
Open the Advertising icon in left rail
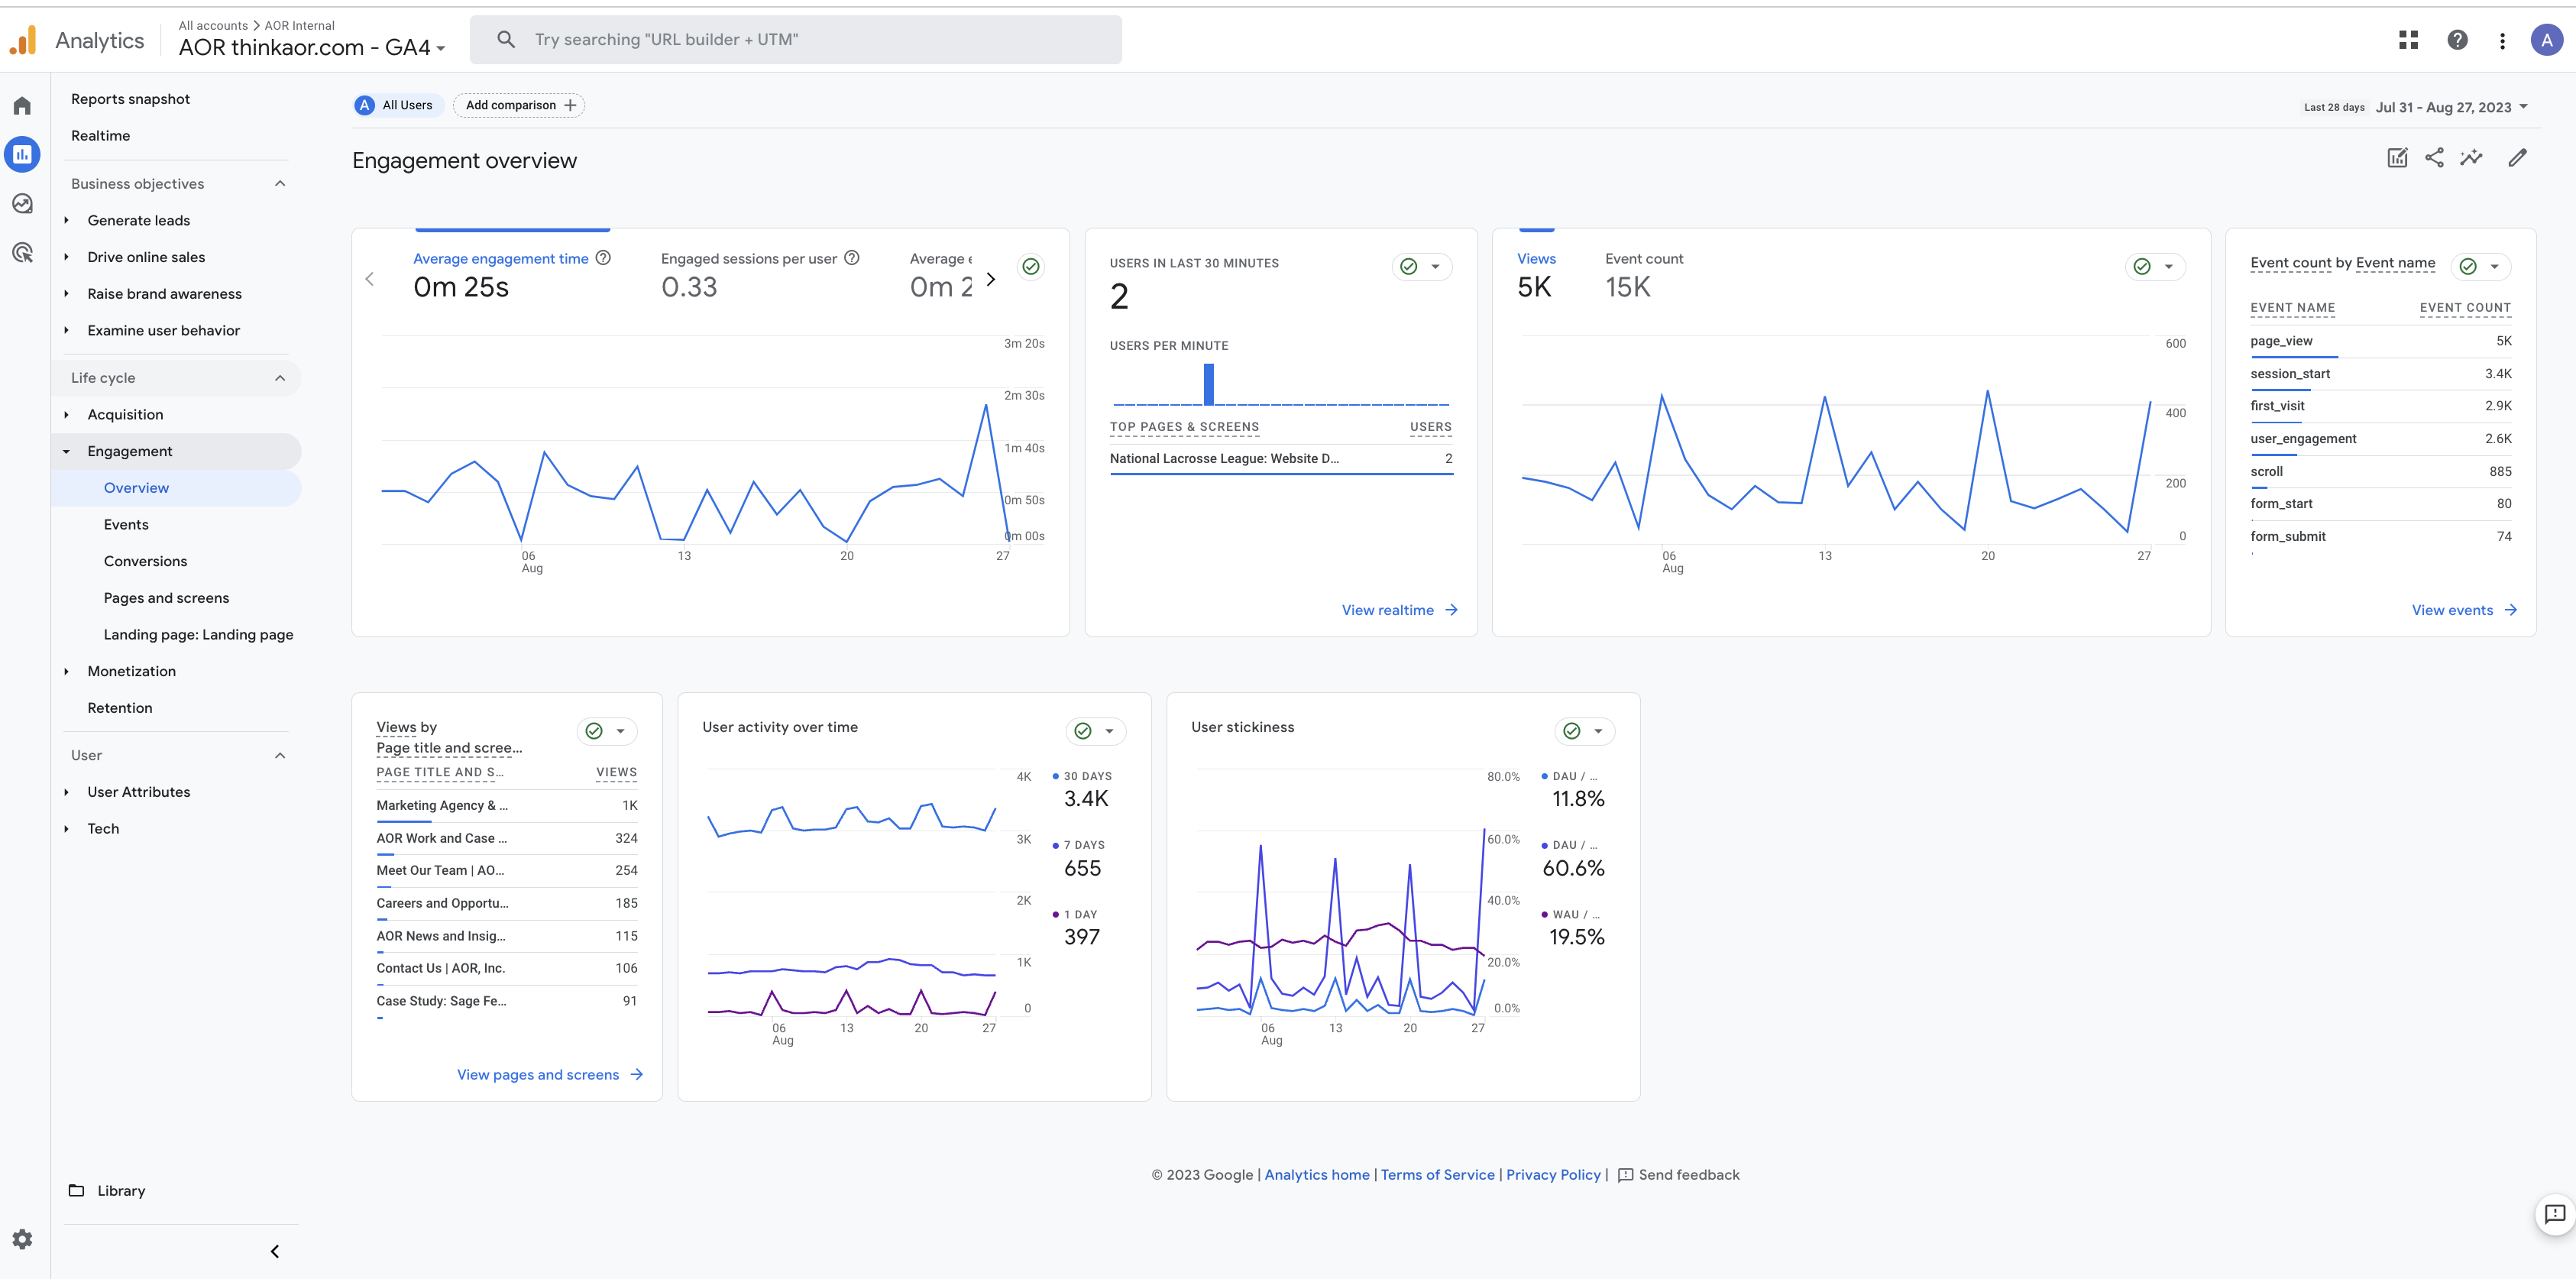[x=22, y=252]
